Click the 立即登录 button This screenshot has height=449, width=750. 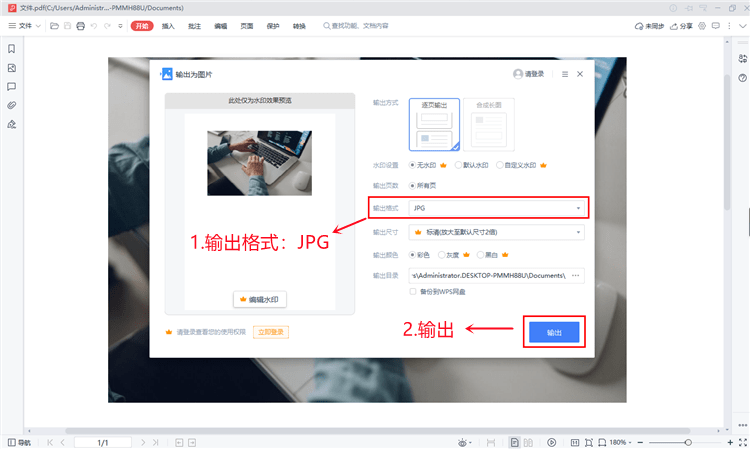click(x=271, y=332)
